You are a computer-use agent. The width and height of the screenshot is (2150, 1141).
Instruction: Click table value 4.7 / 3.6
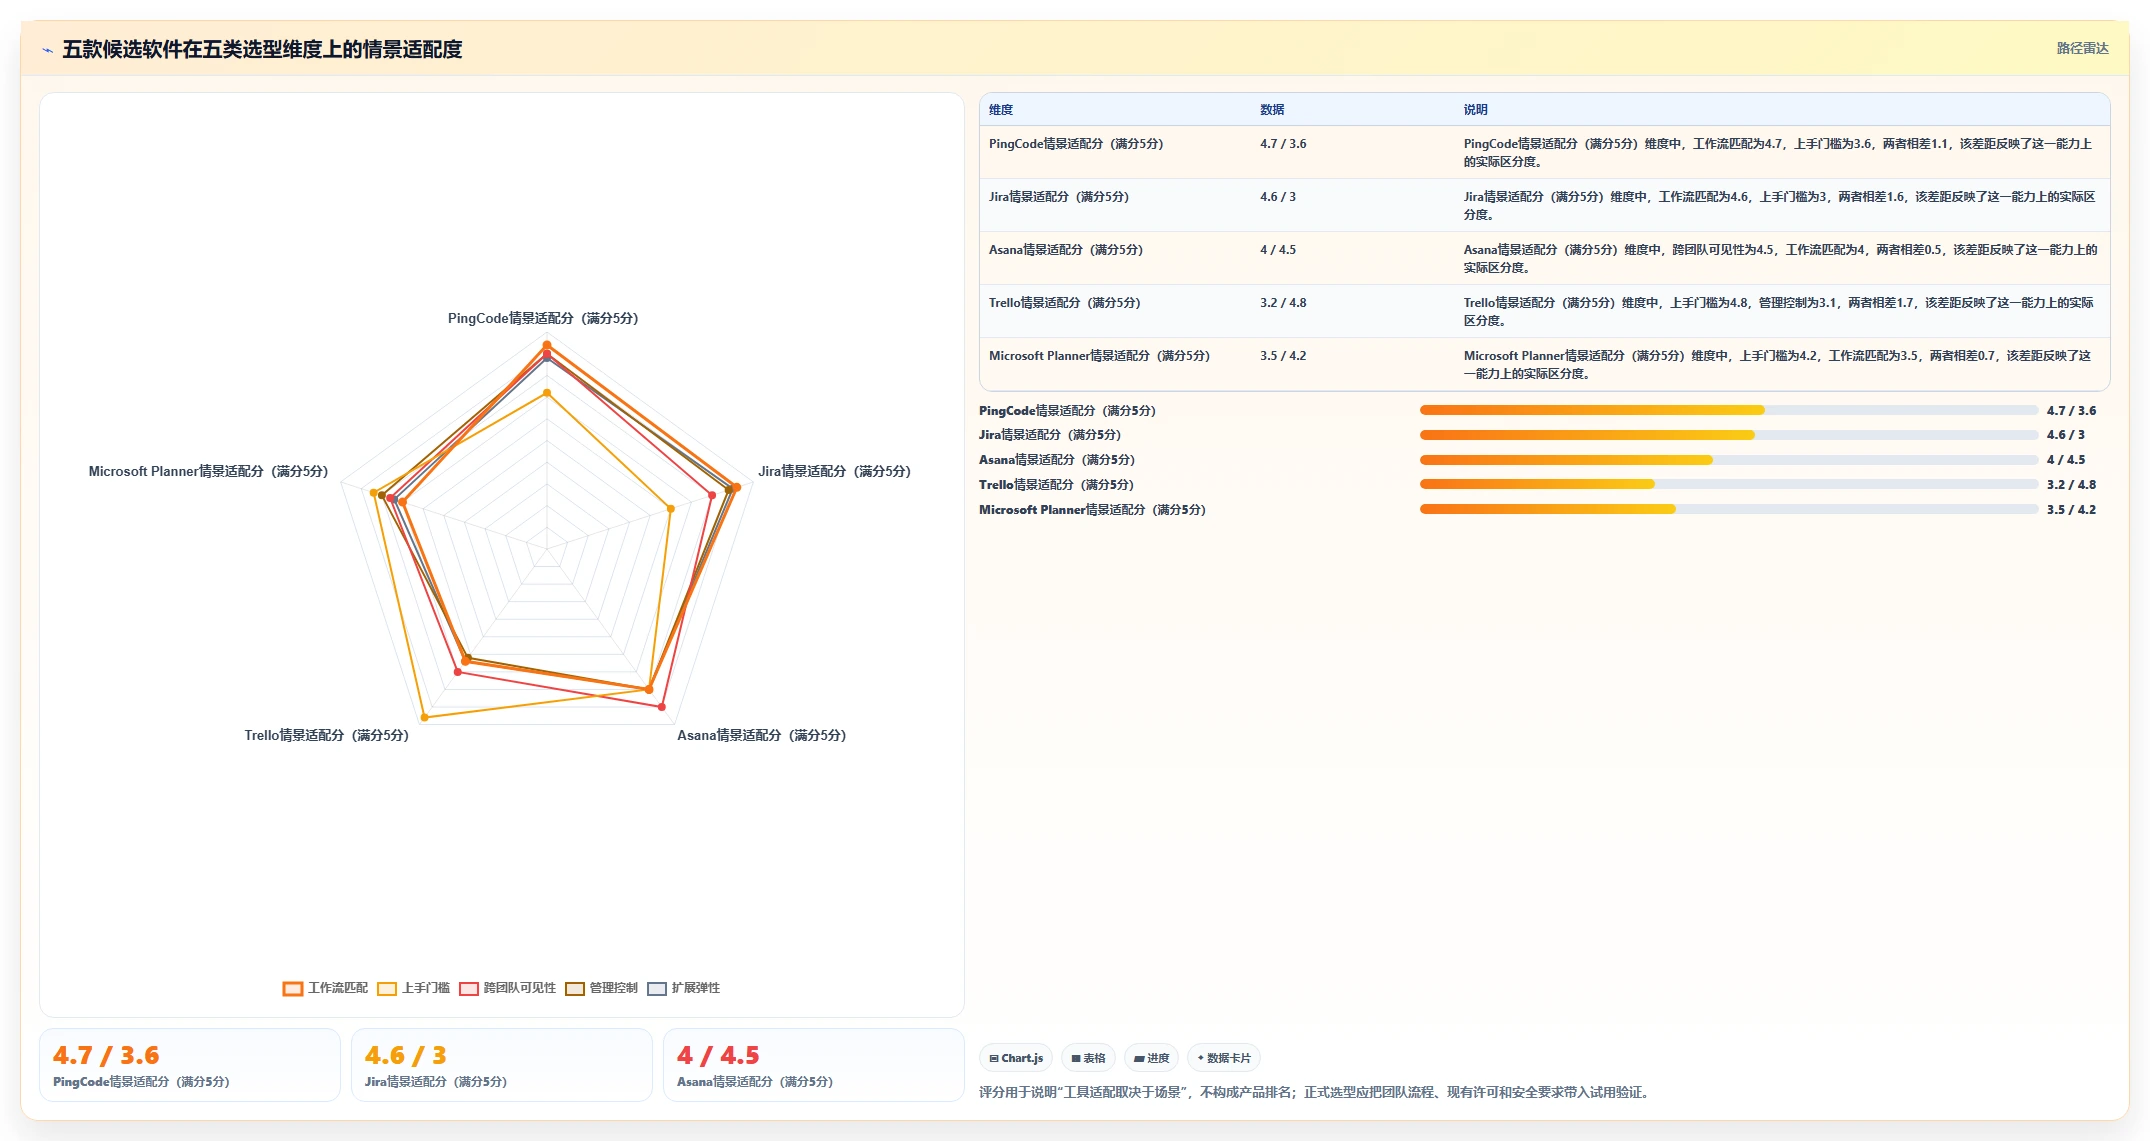pos(1283,144)
